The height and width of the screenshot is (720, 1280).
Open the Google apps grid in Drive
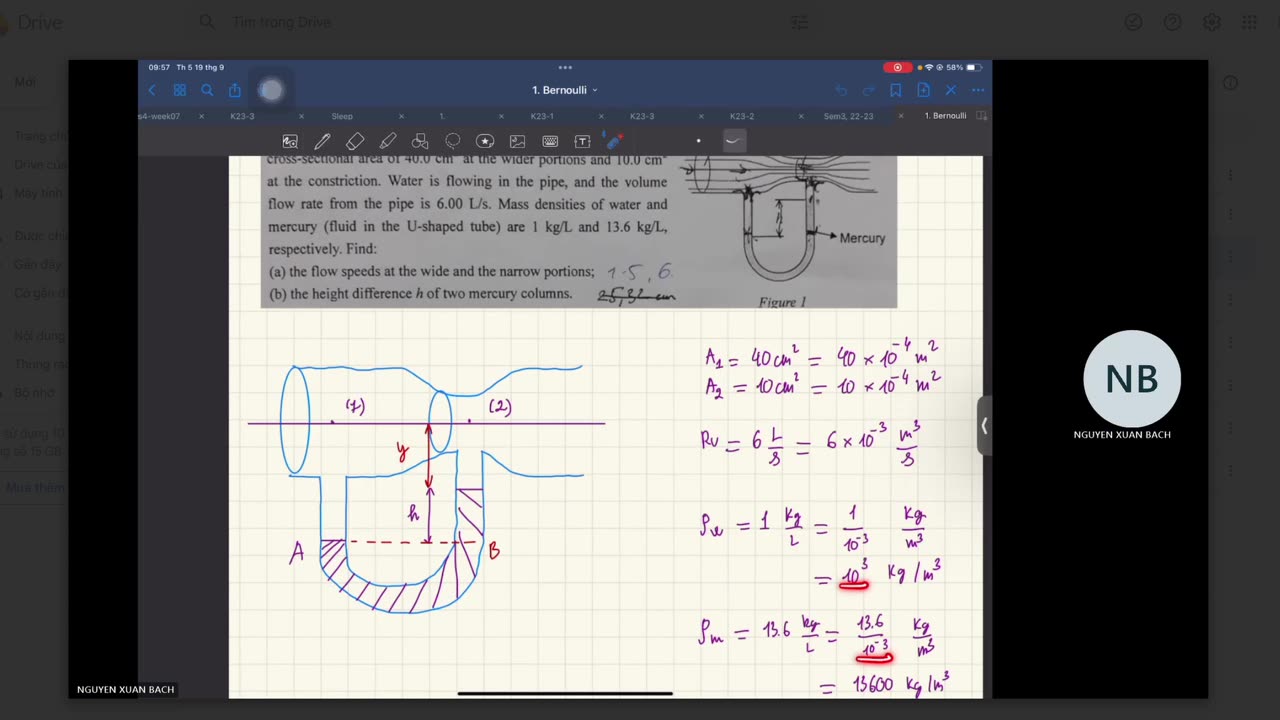pos(1249,22)
